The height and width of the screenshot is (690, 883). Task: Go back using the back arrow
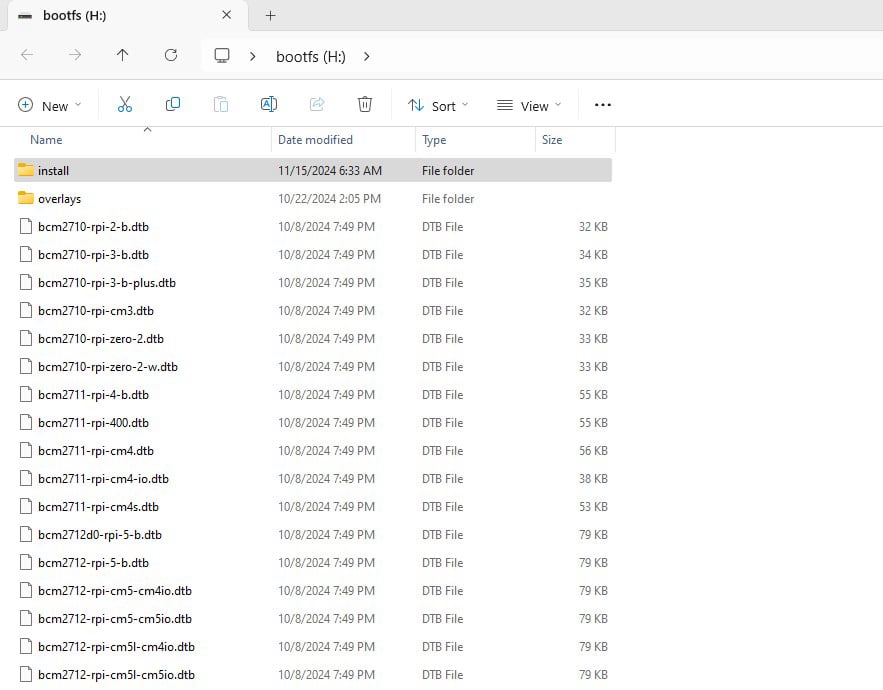coord(27,56)
